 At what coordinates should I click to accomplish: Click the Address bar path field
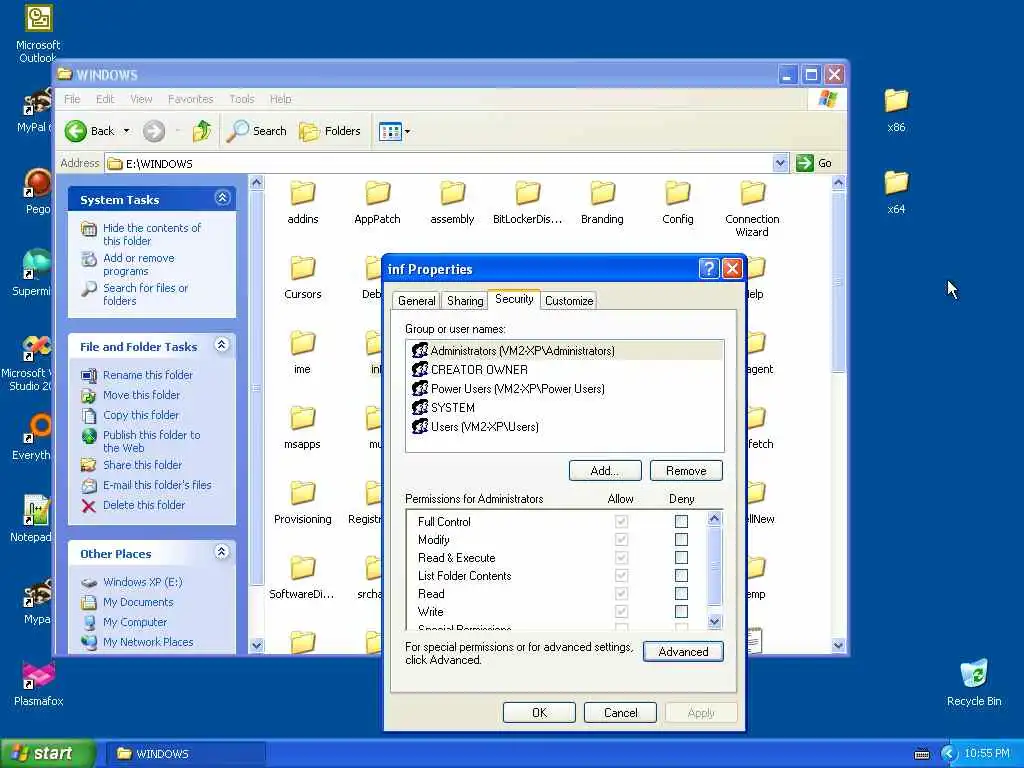click(439, 163)
